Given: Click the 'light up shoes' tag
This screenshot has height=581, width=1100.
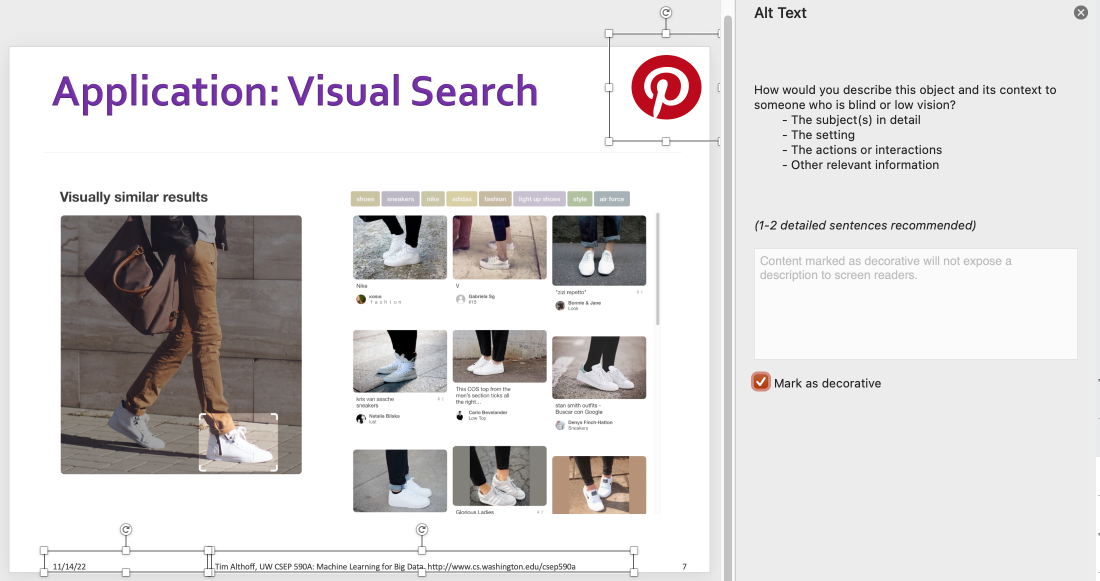Looking at the screenshot, I should coord(539,199).
